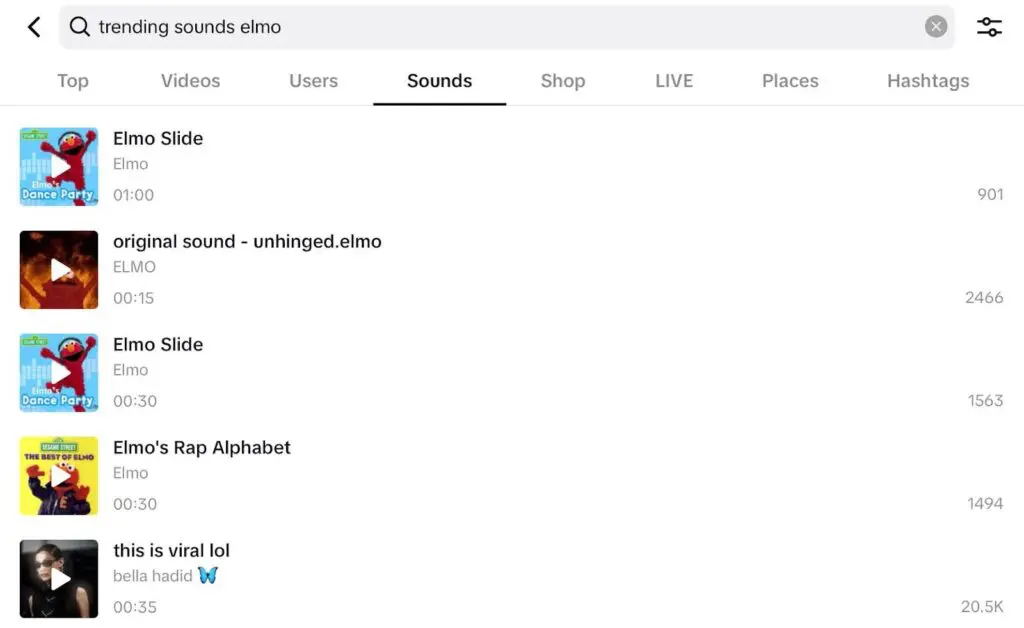Switch to the Top results tab

tap(72, 81)
